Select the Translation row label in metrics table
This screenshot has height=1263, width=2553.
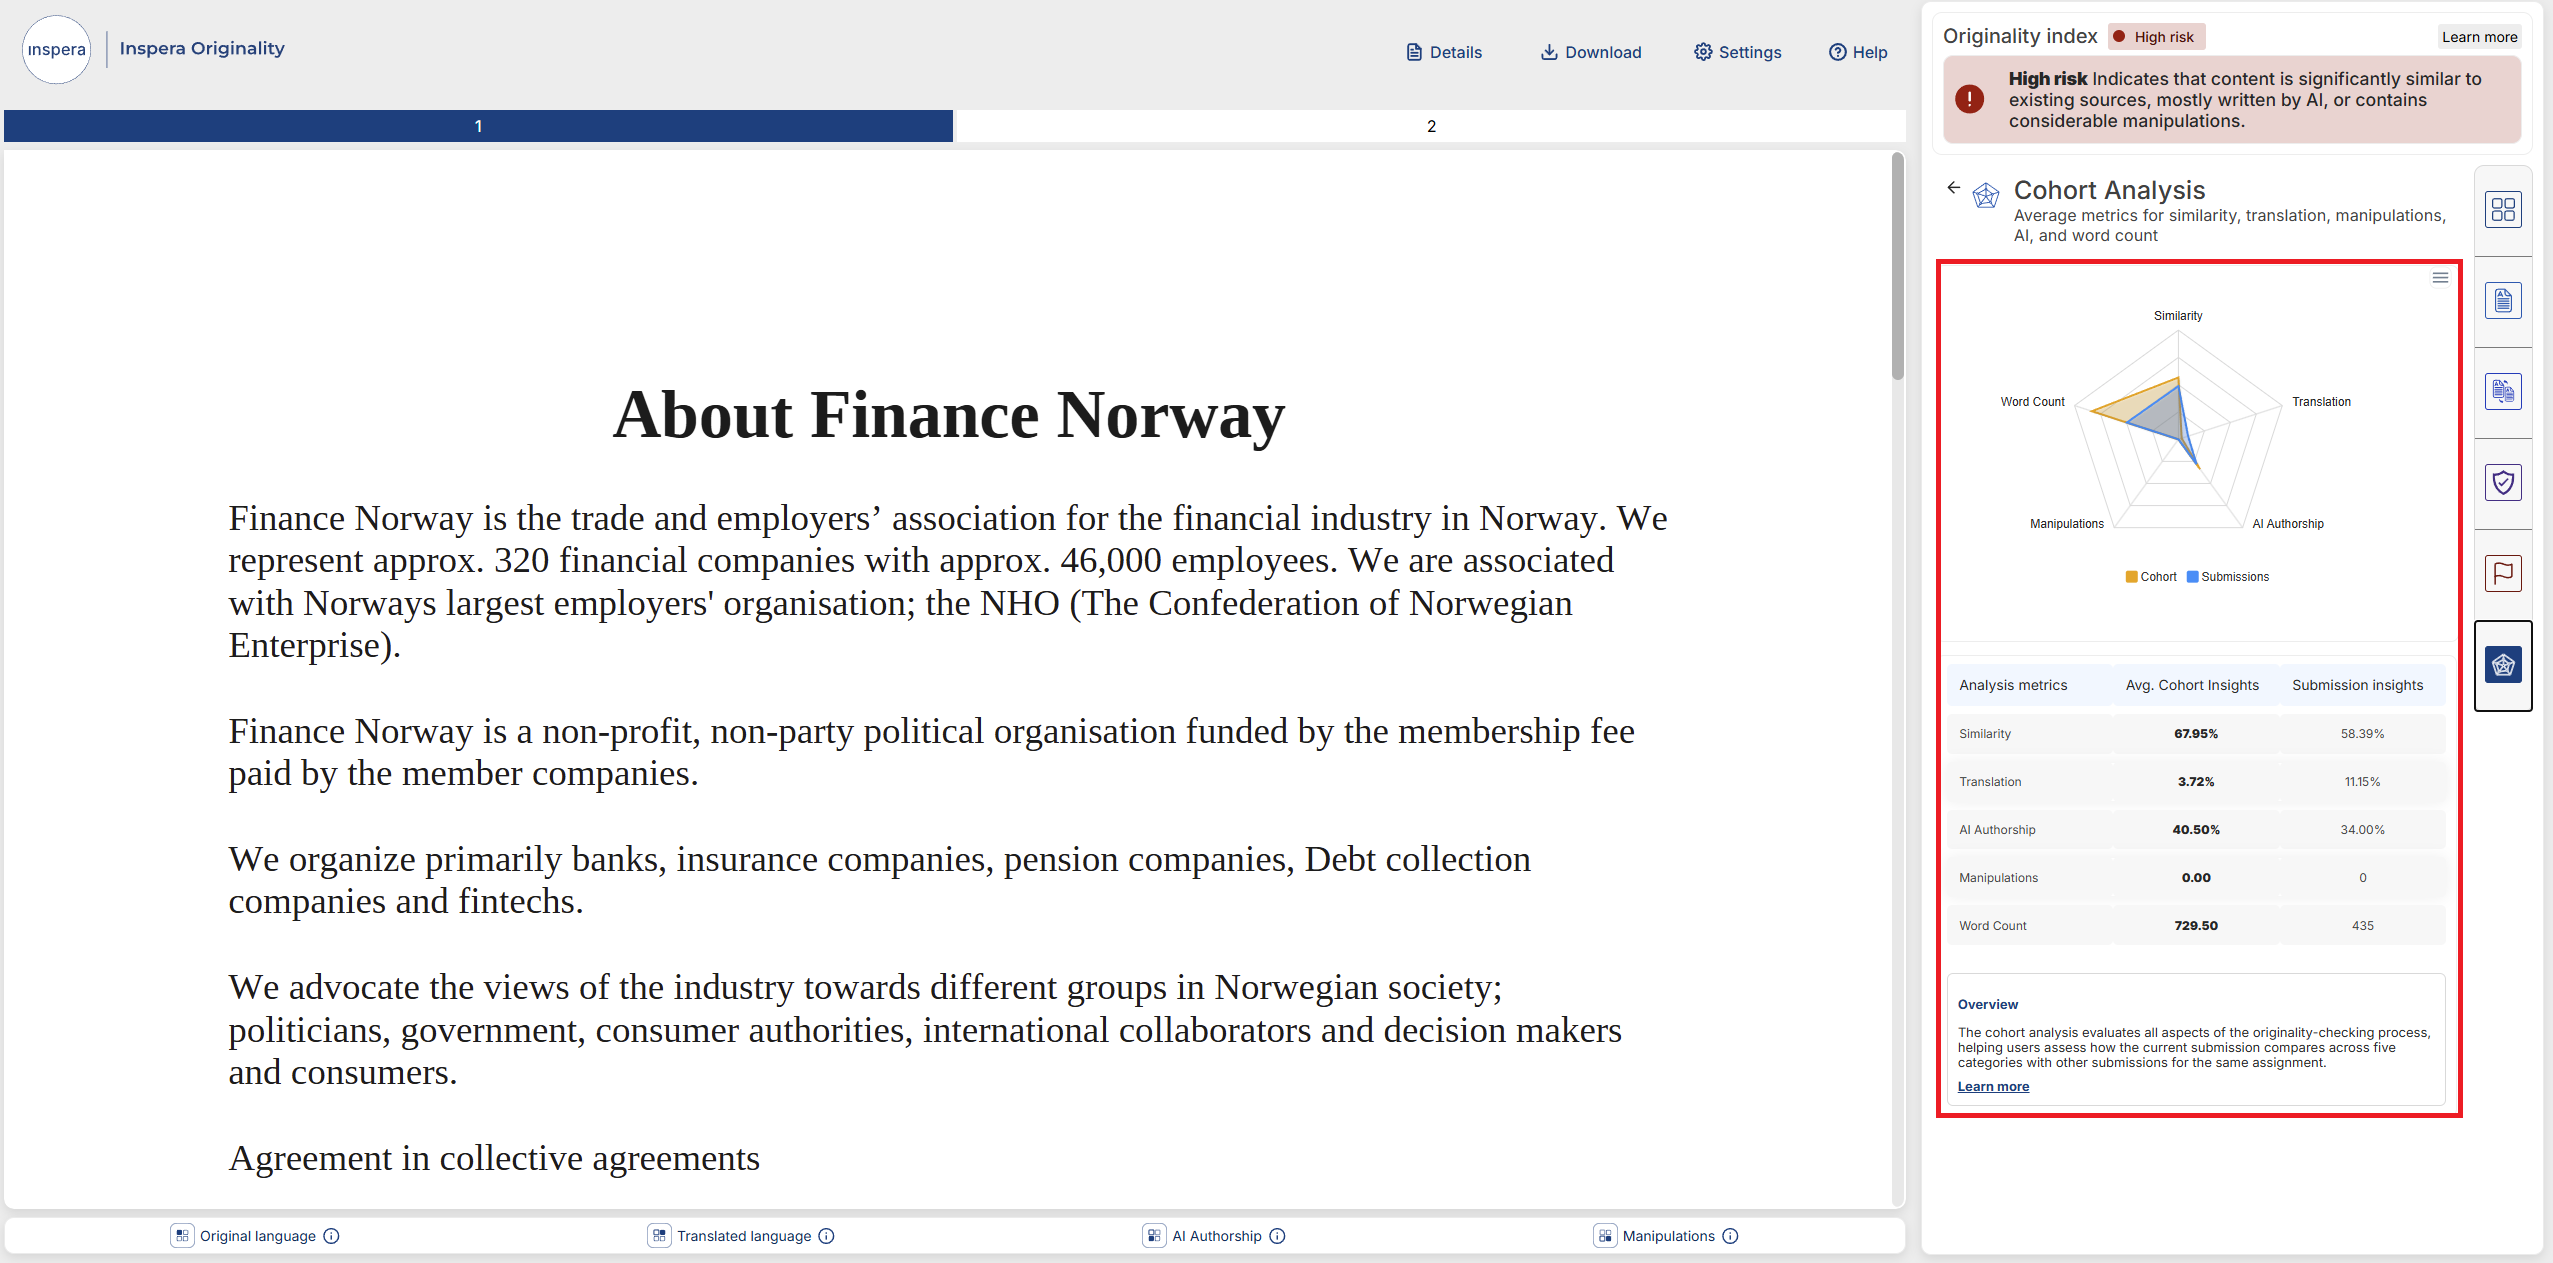click(1989, 782)
